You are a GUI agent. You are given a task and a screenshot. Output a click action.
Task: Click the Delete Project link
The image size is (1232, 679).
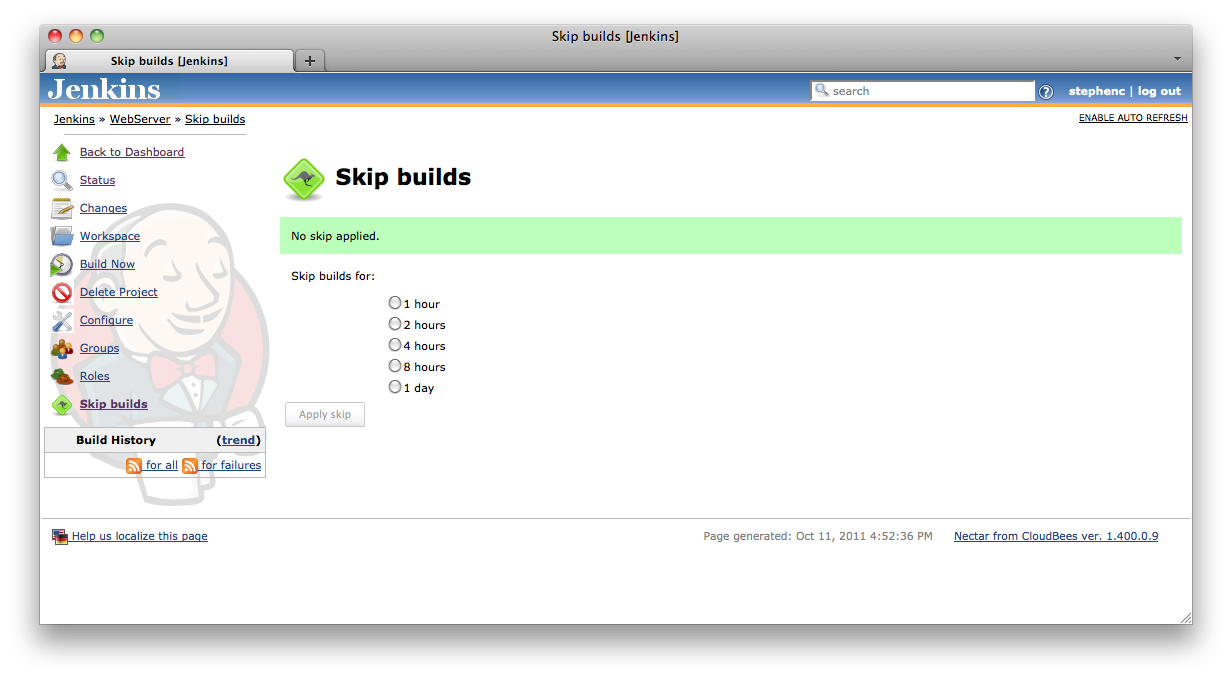point(119,292)
